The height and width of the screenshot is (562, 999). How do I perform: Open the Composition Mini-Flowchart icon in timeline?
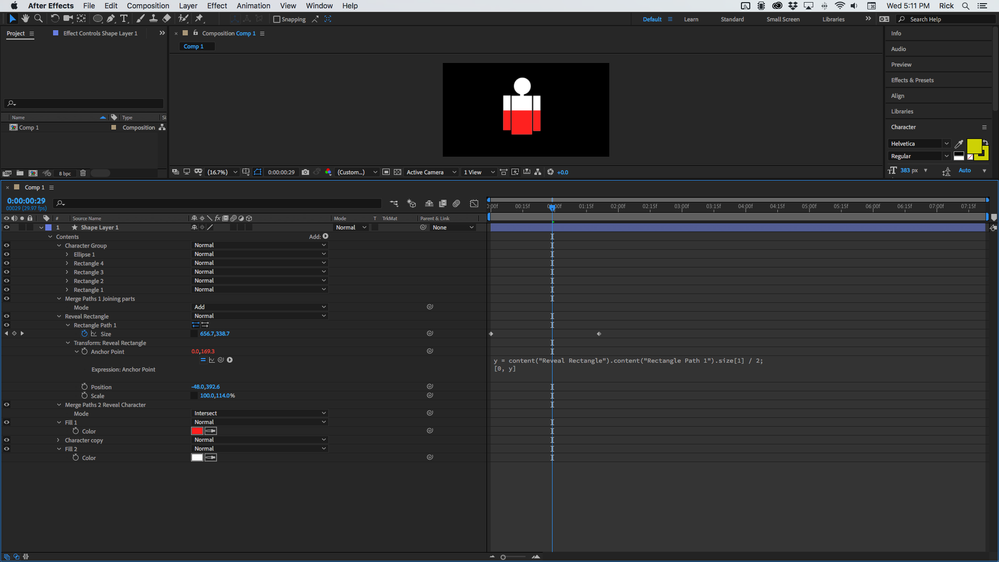(394, 204)
